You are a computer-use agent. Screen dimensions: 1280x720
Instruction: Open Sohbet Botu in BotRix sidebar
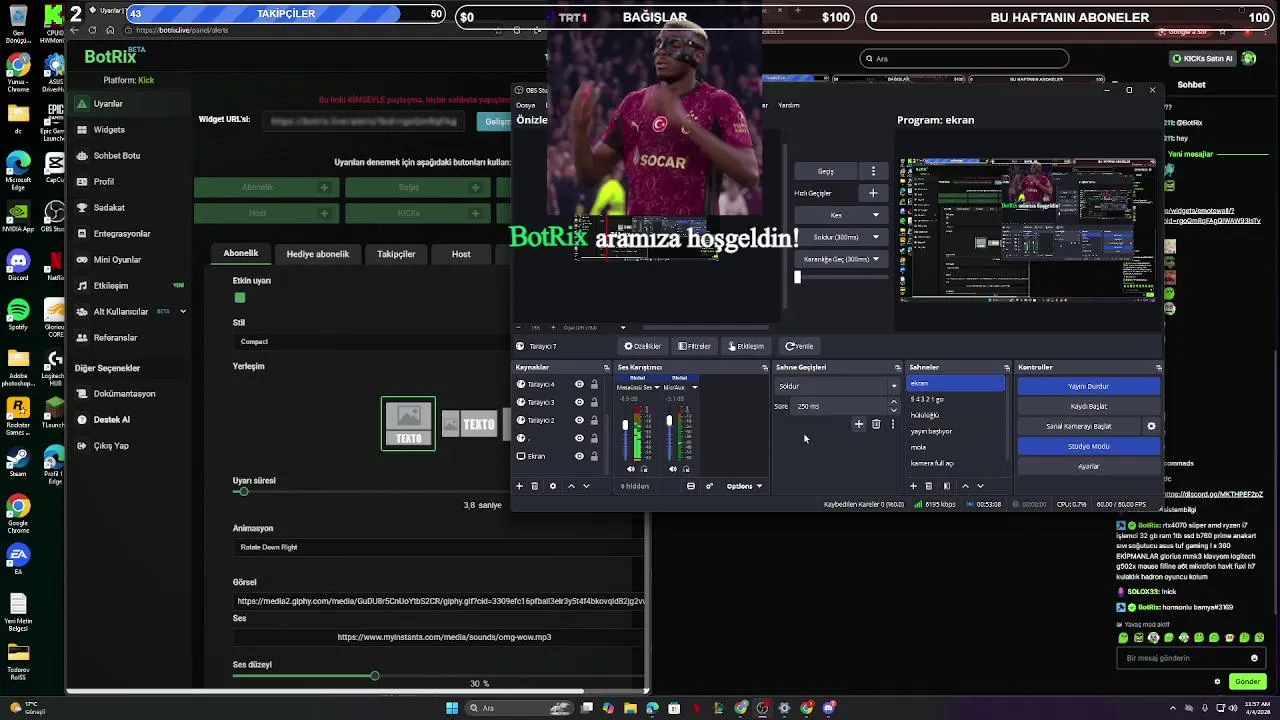[x=116, y=156]
